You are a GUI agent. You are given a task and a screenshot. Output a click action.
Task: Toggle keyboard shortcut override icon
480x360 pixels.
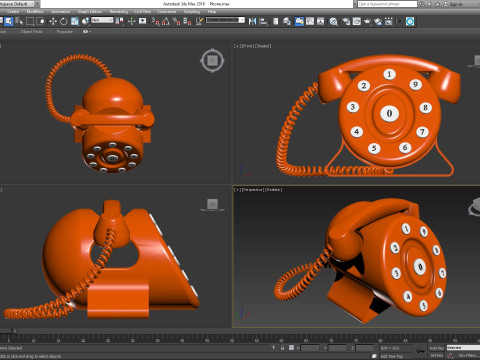click(142, 21)
